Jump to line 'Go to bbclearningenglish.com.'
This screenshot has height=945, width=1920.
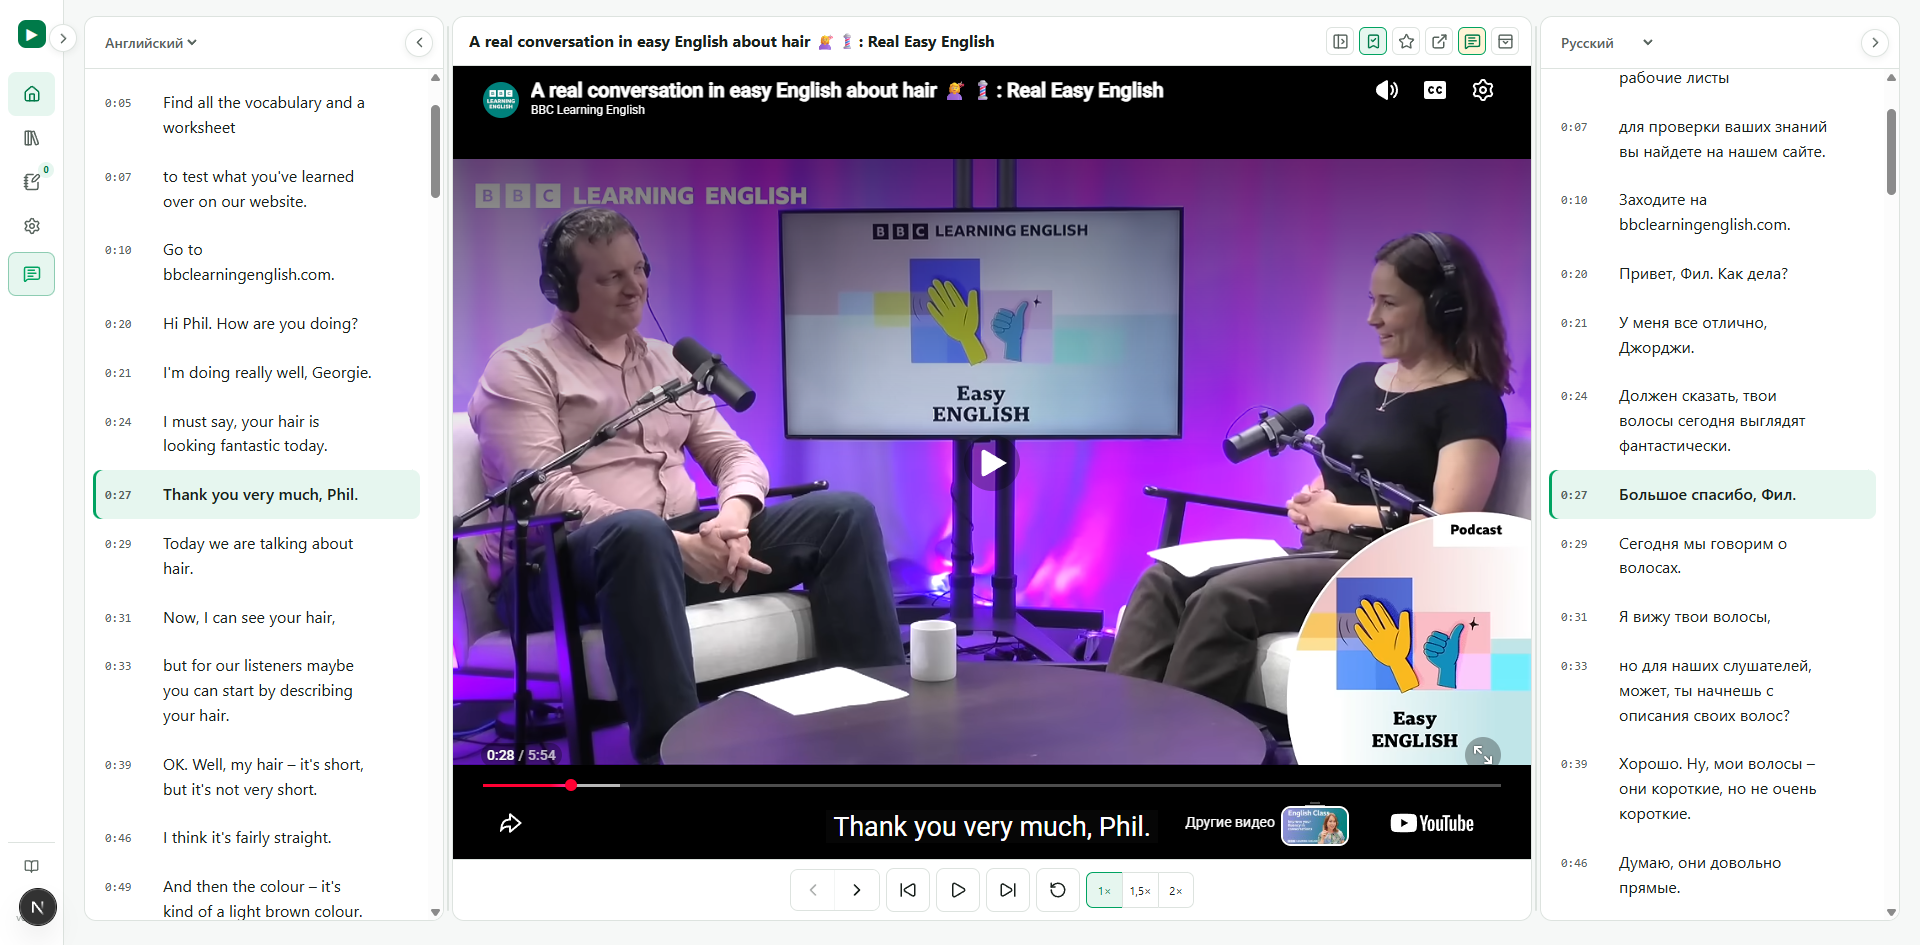pos(257,262)
